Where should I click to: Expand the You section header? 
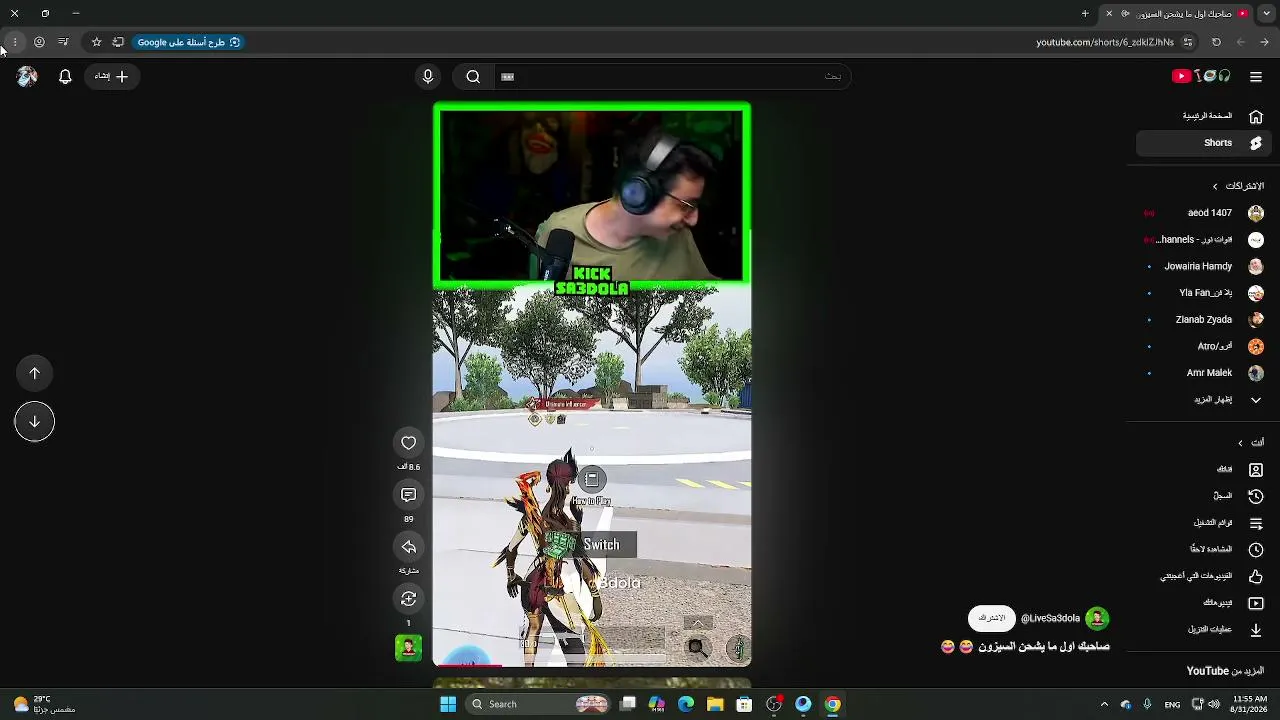(1250, 443)
